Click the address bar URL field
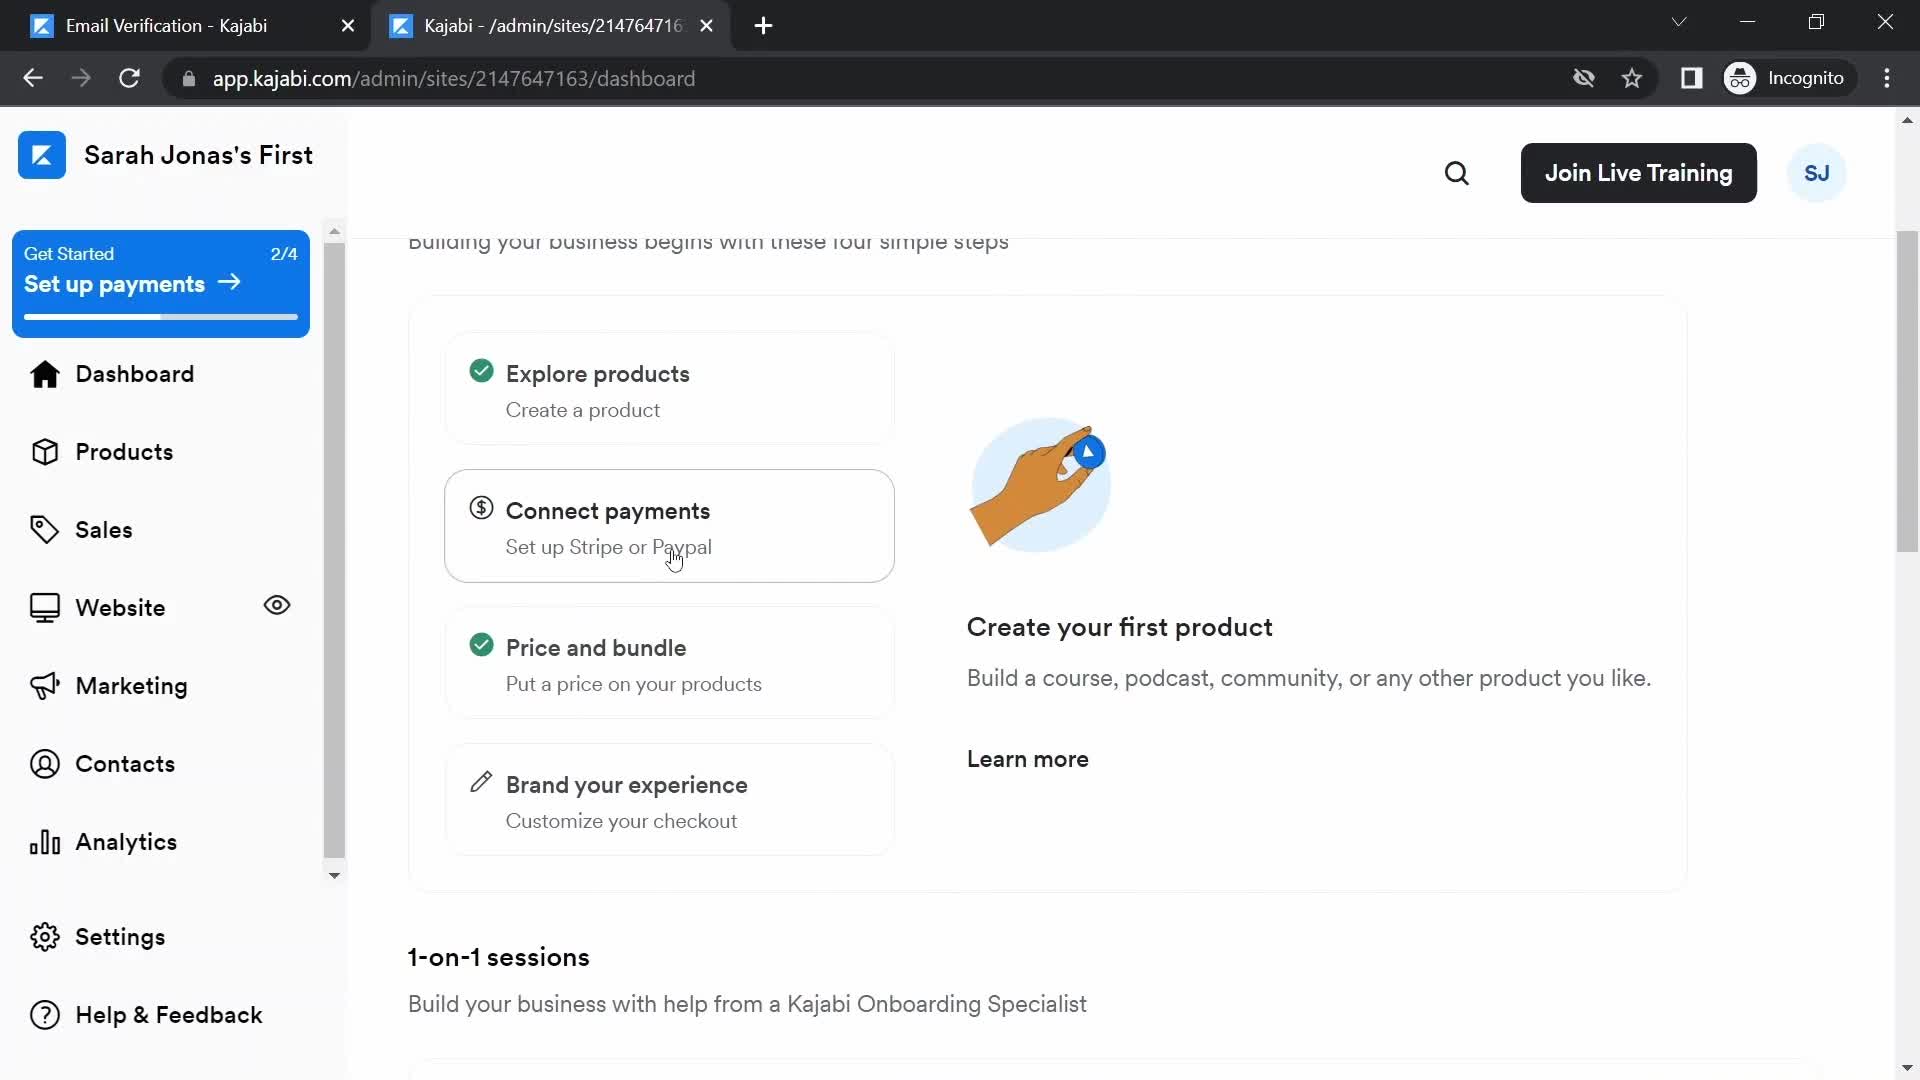The width and height of the screenshot is (1920, 1080). [860, 78]
